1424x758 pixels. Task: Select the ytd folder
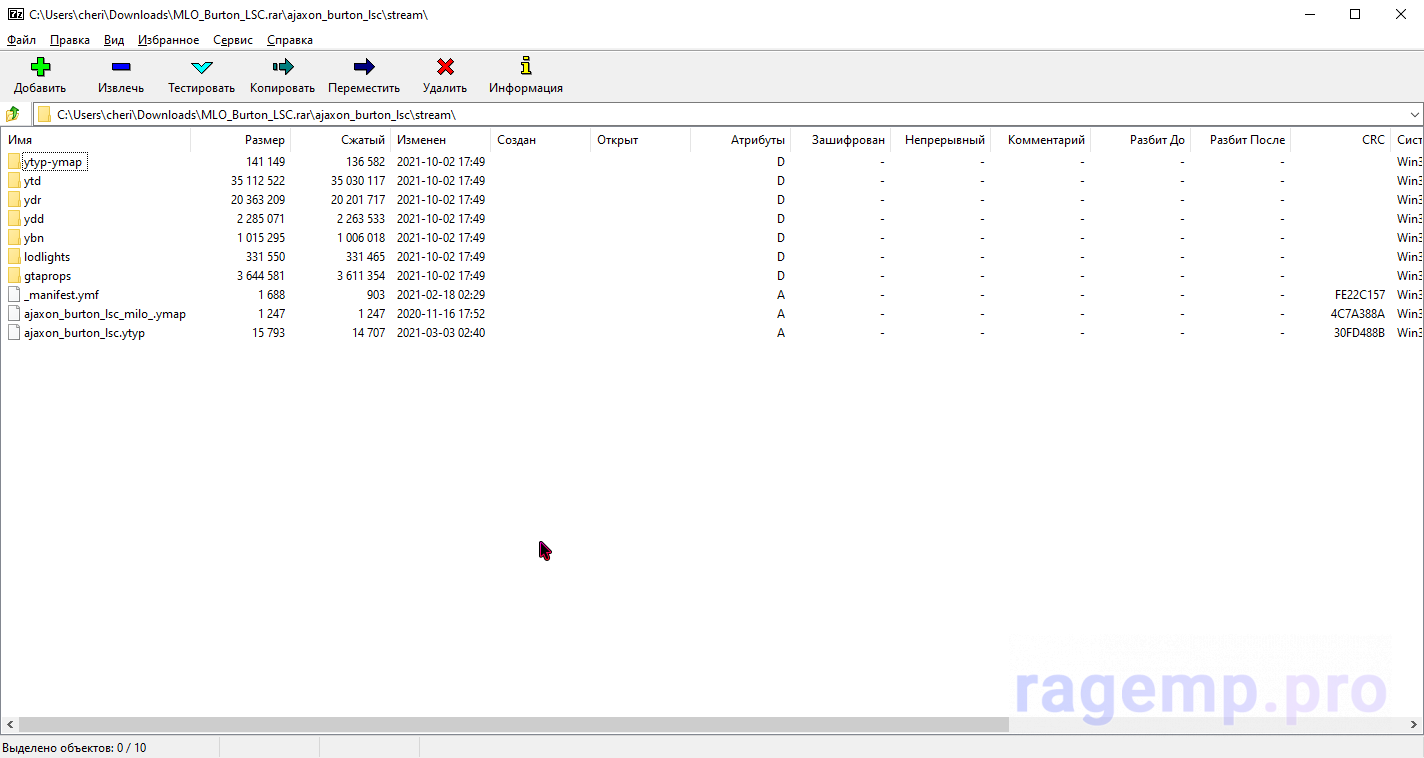point(32,181)
